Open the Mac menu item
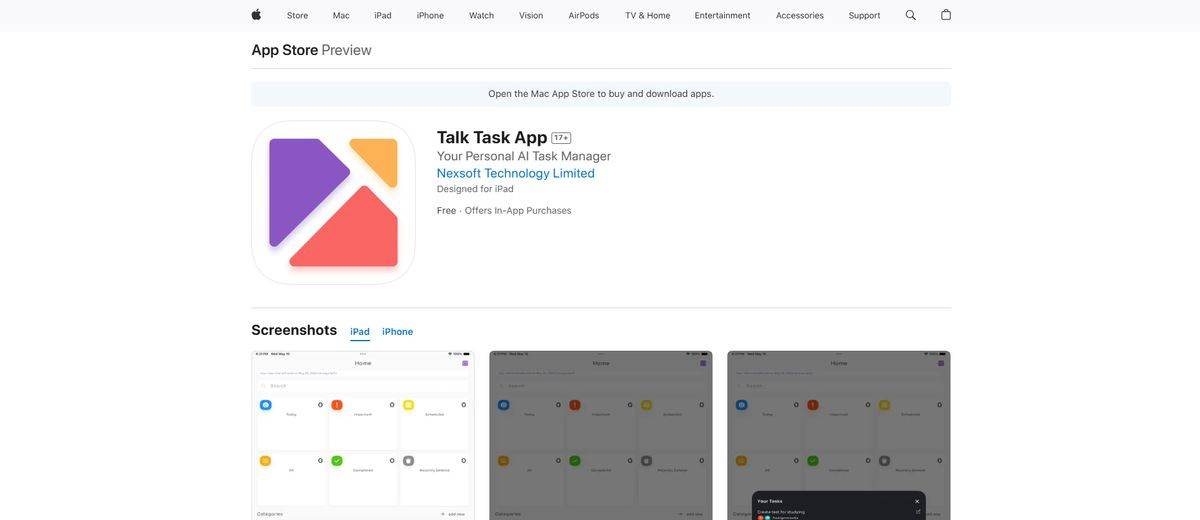Image resolution: width=1200 pixels, height=520 pixels. [341, 15]
